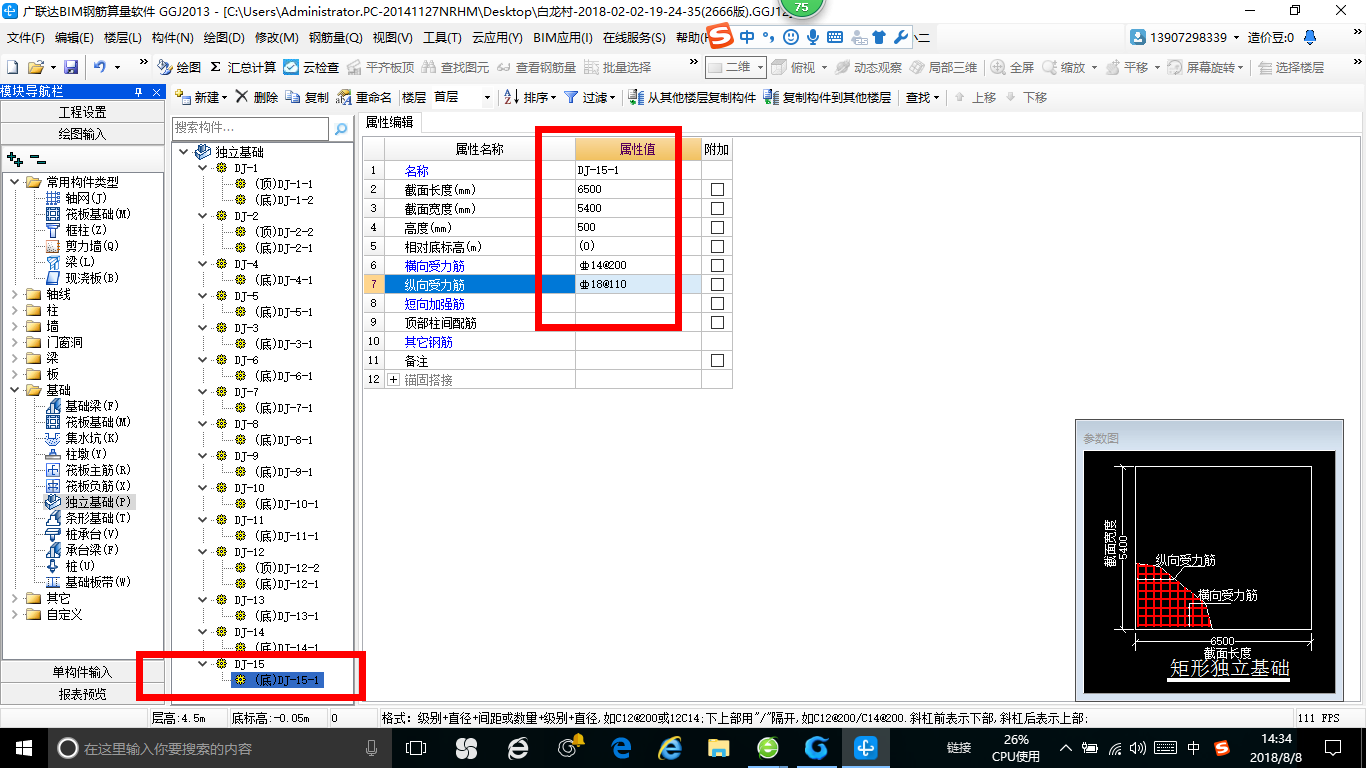
Task: Open Internet Explorer from the taskbar
Action: pyautogui.click(x=669, y=747)
